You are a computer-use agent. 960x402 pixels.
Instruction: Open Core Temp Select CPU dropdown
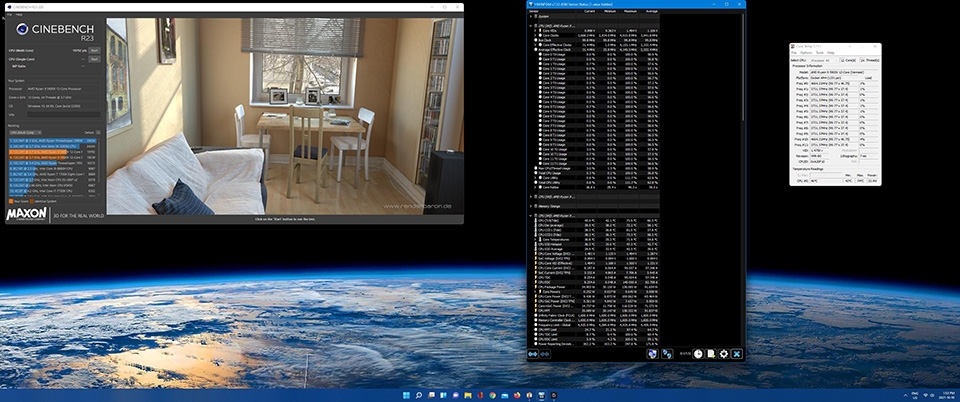[x=824, y=61]
